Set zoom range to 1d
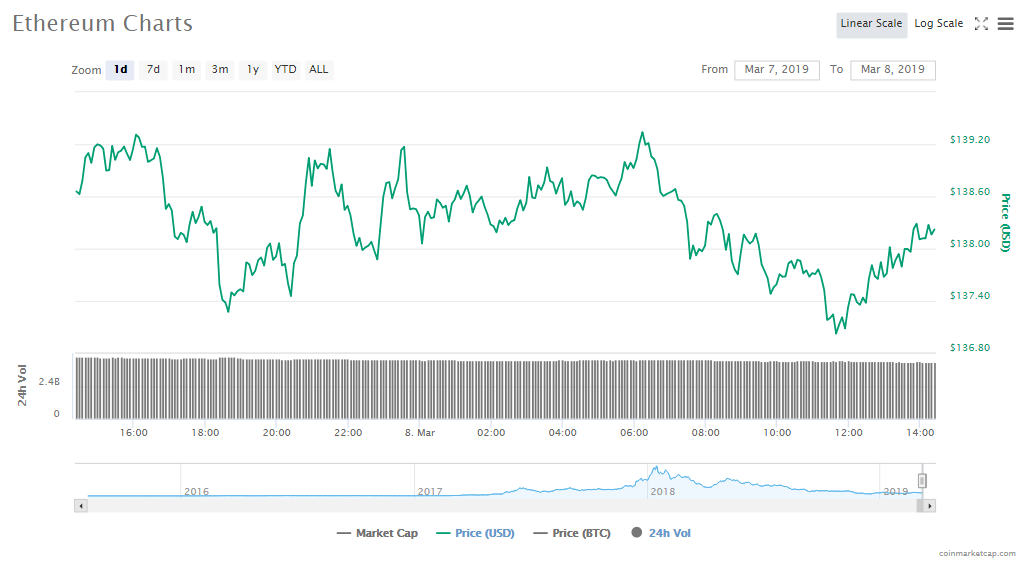1031x569 pixels. pos(120,70)
